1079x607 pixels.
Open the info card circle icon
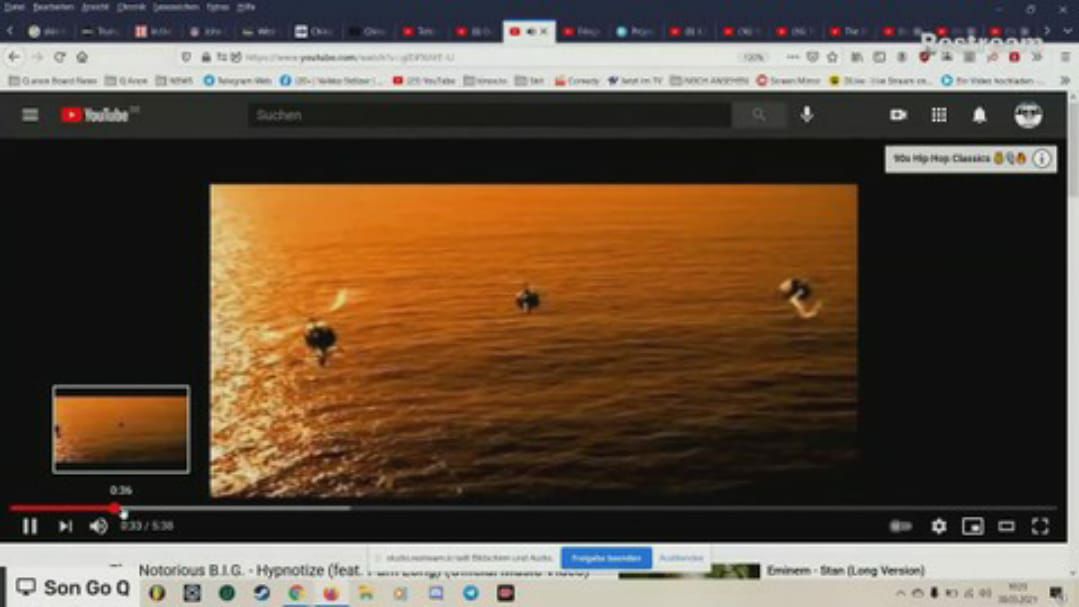click(1043, 159)
